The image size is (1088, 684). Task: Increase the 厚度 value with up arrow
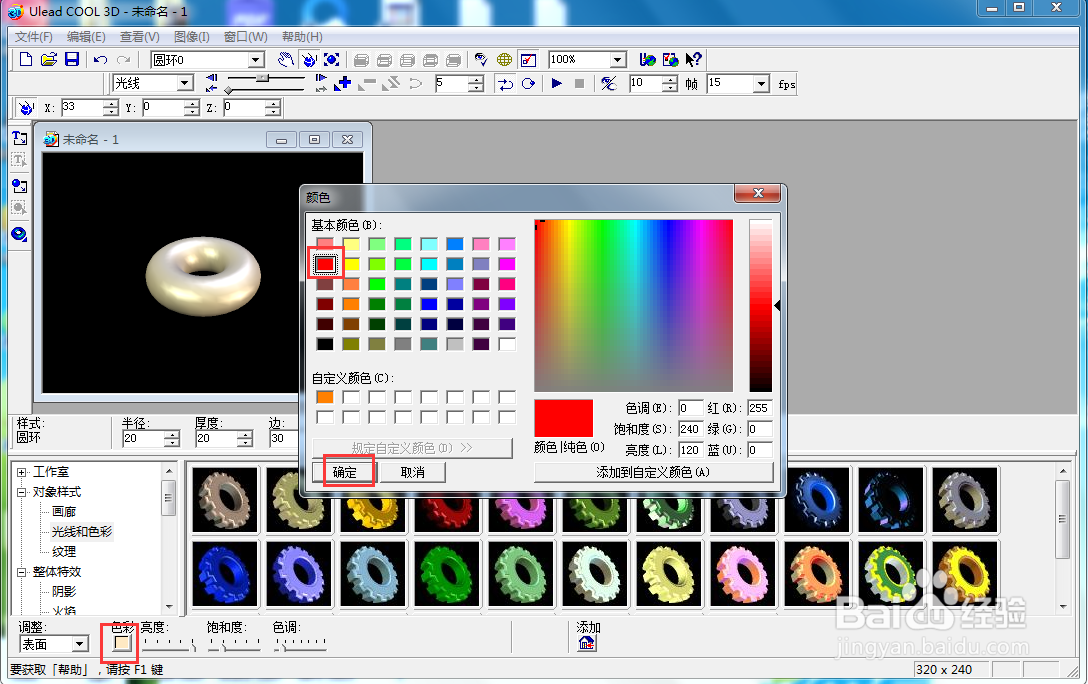tap(245, 435)
